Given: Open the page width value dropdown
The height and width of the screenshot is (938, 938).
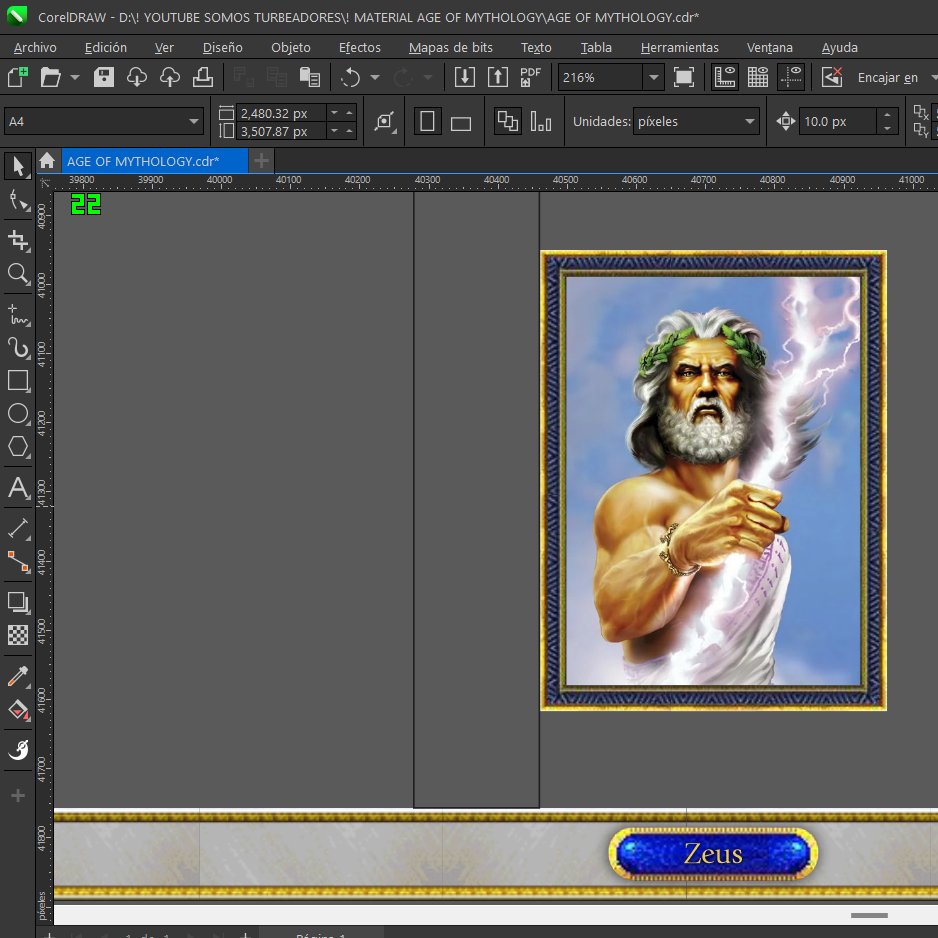Looking at the screenshot, I should [x=334, y=112].
